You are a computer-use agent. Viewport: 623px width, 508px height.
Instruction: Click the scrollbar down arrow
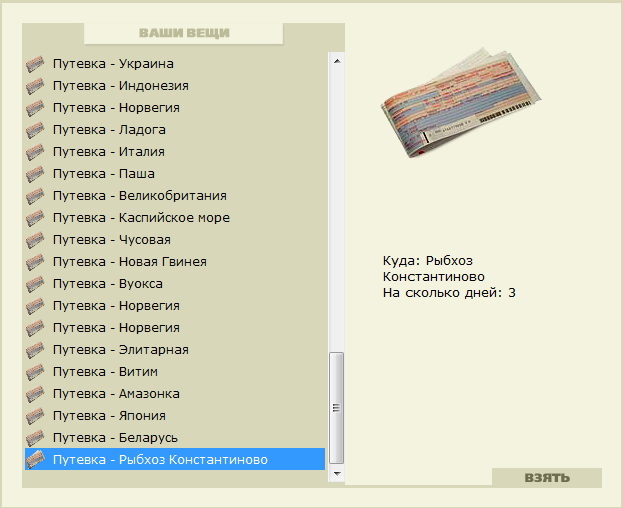[x=337, y=473]
